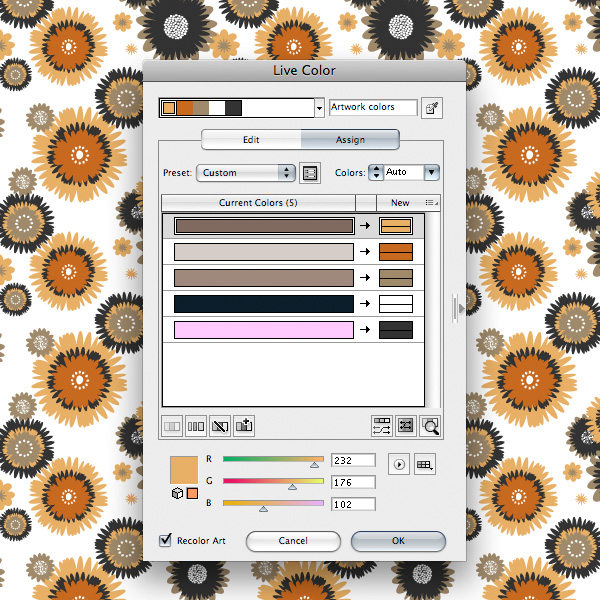
Task: Toggle the arrow for the tan third row
Action: pos(365,277)
